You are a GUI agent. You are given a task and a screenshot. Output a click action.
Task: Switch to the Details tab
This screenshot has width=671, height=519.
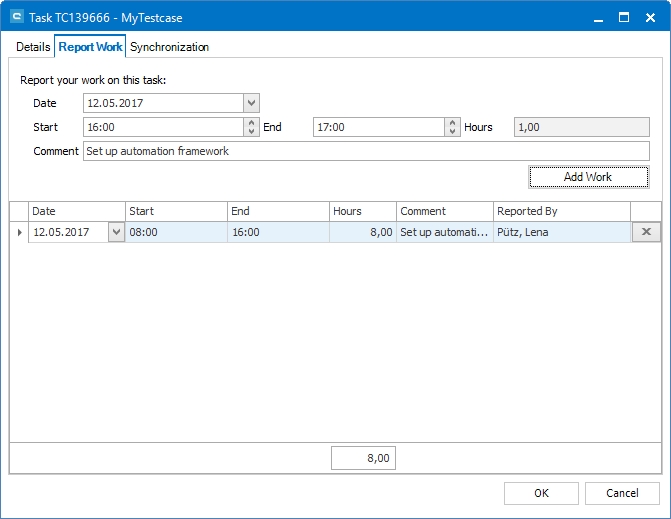tap(33, 47)
